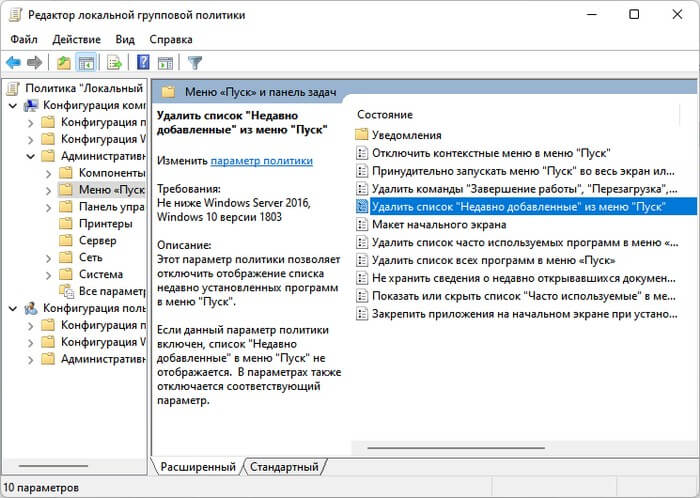Collapse the computer Административные шаблоны node
This screenshot has height=498, width=700.
(31, 156)
